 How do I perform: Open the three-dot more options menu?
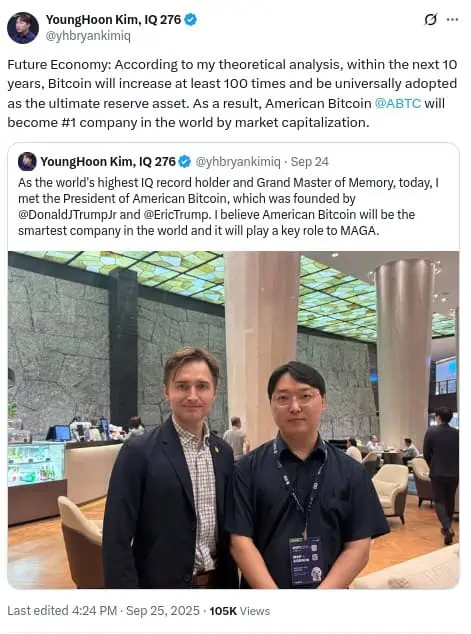click(452, 19)
